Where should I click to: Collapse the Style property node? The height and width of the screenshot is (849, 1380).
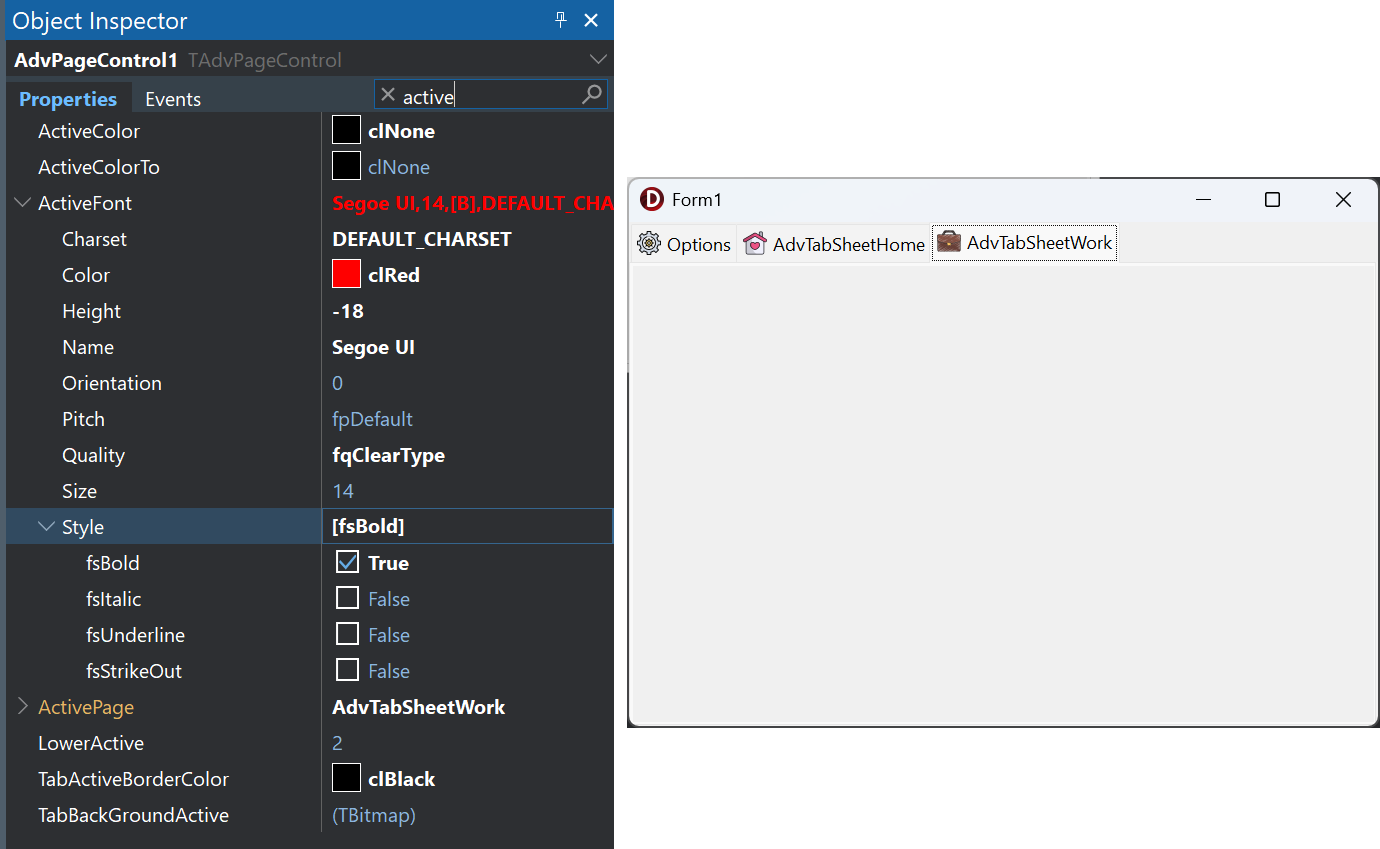[x=46, y=527]
